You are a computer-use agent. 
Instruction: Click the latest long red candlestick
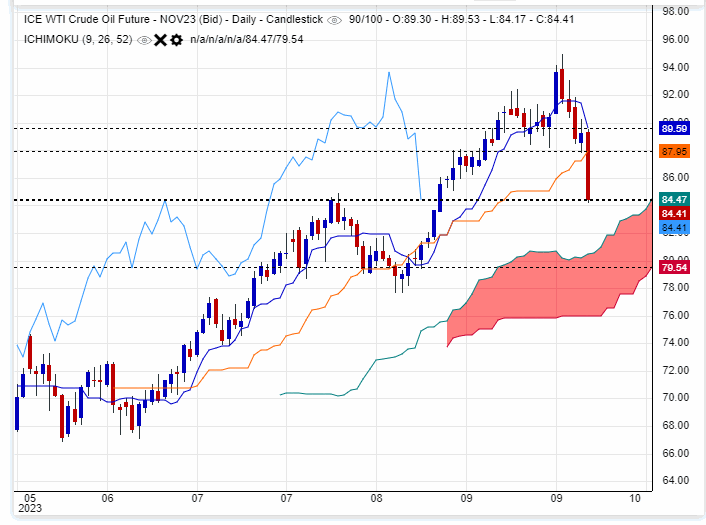pyautogui.click(x=588, y=165)
